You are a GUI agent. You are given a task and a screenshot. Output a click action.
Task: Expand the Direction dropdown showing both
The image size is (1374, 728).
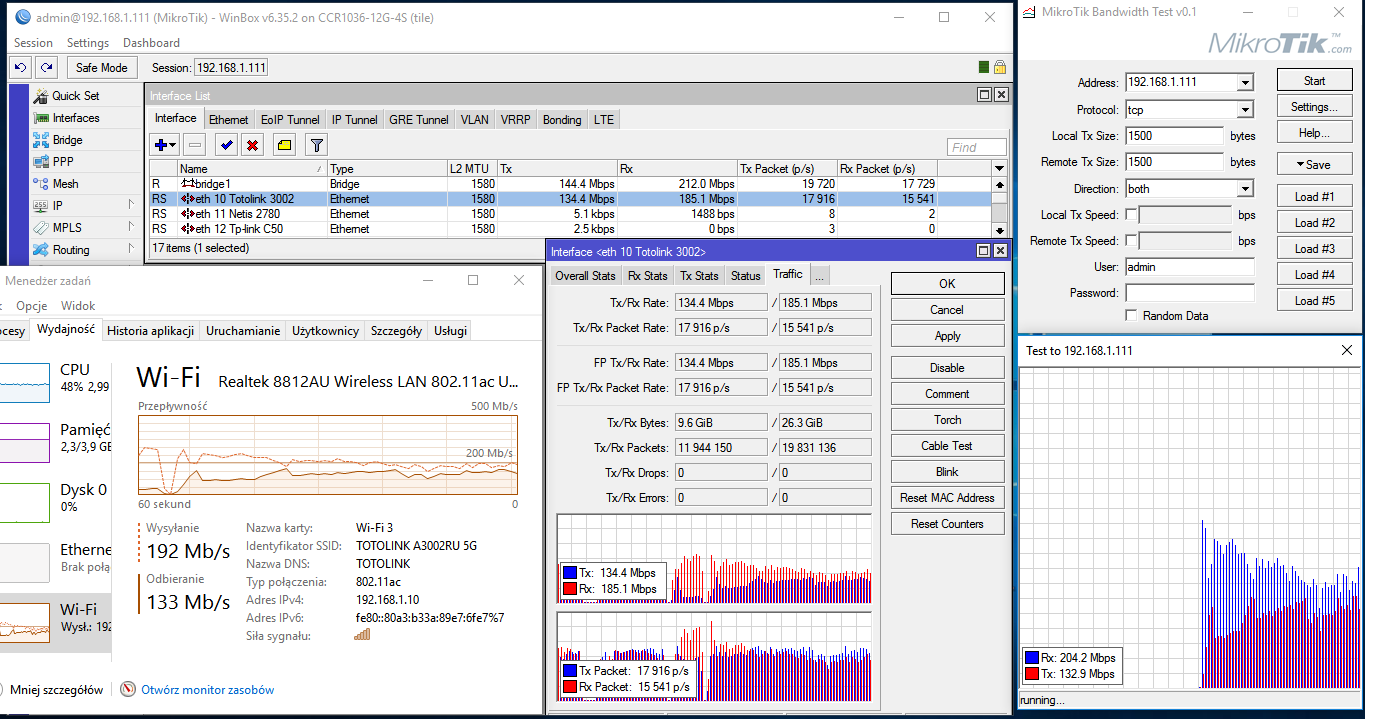[1245, 189]
